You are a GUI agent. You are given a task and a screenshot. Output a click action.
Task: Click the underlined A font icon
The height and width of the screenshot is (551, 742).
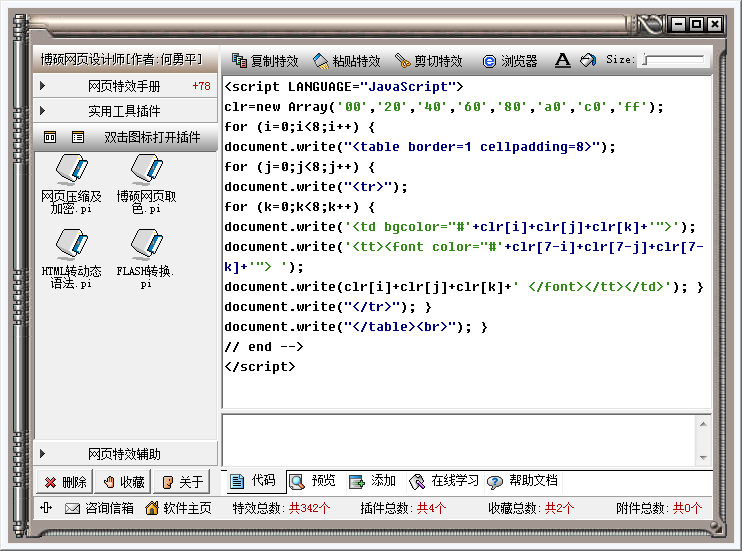coord(562,60)
